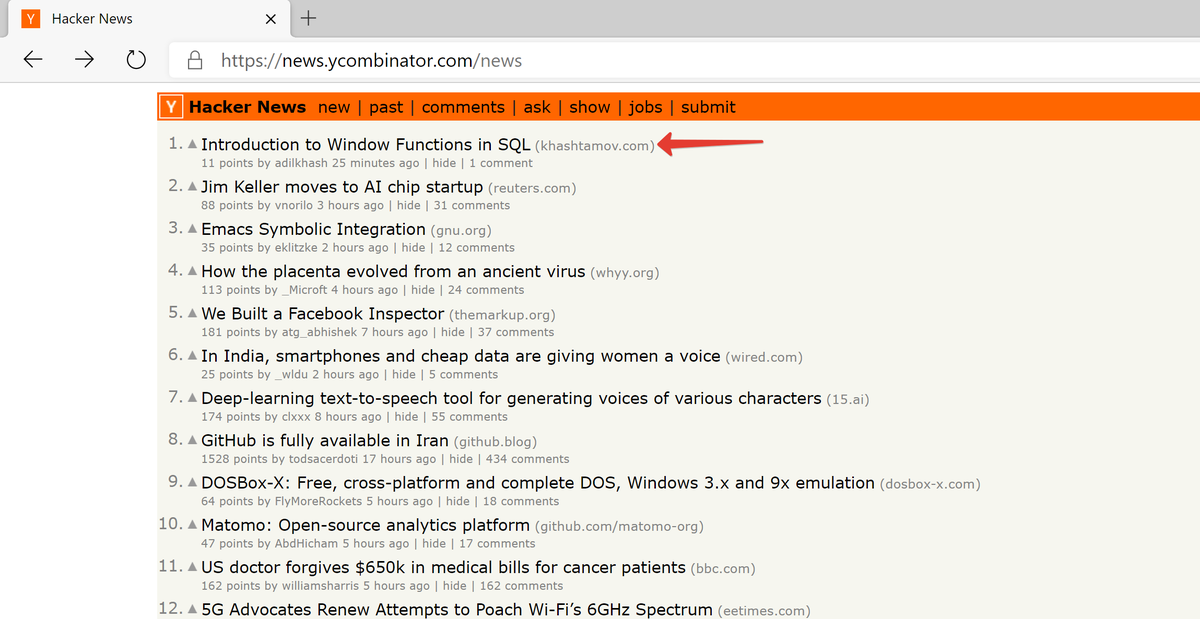Upvote the Facebook Inspector story
Screen dimensions: 1200x619
coord(192,313)
